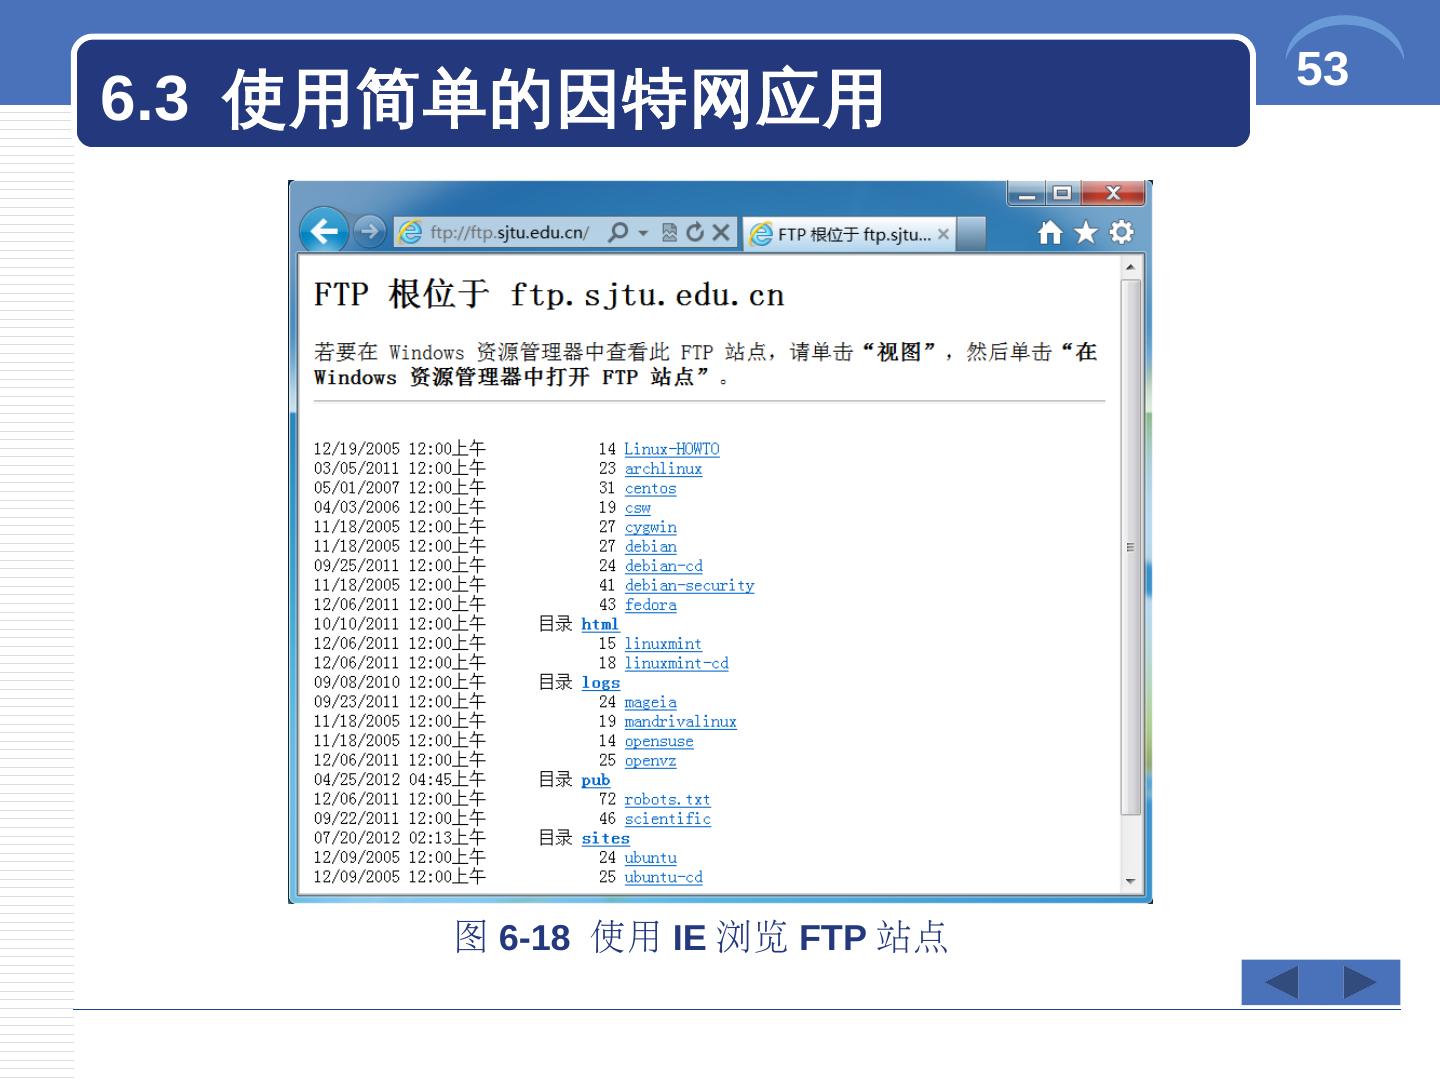Screen dimensions: 1440x1080
Task: Refresh the FTP page
Action: 695,232
